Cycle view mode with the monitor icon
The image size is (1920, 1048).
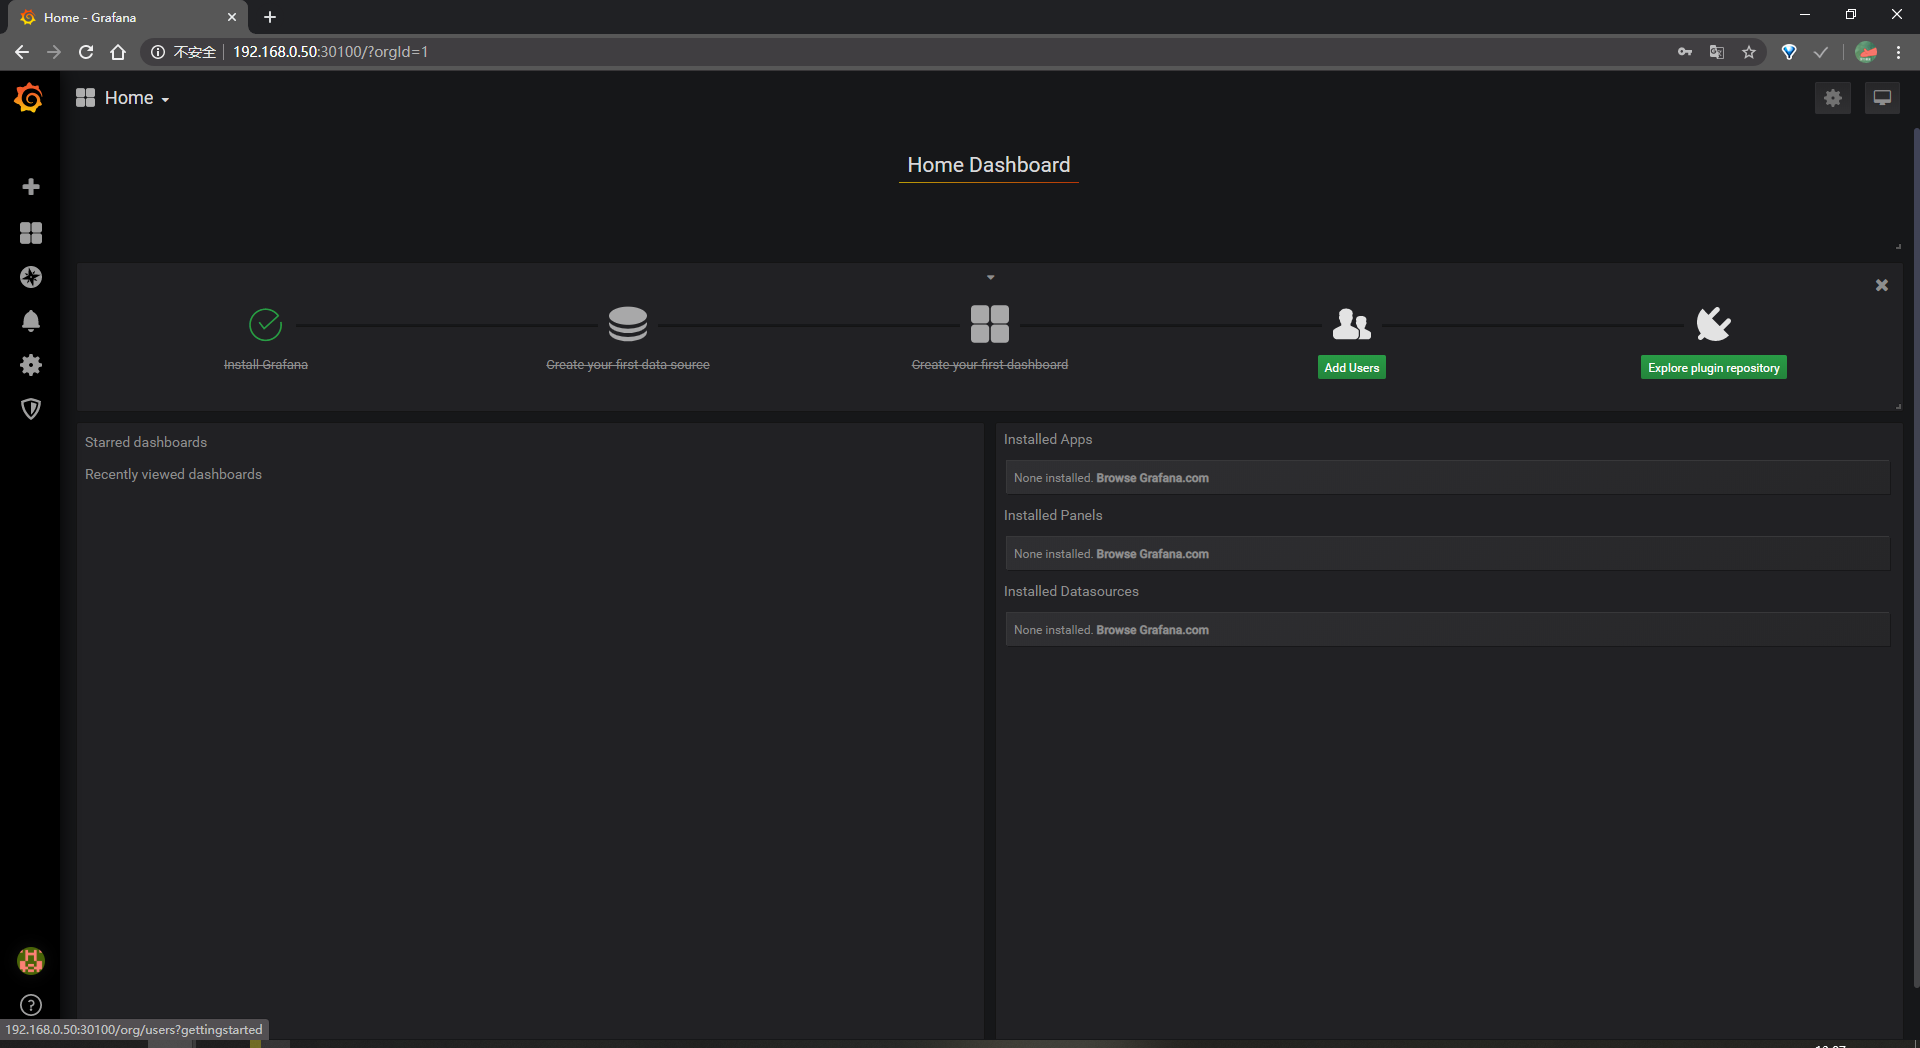point(1882,98)
